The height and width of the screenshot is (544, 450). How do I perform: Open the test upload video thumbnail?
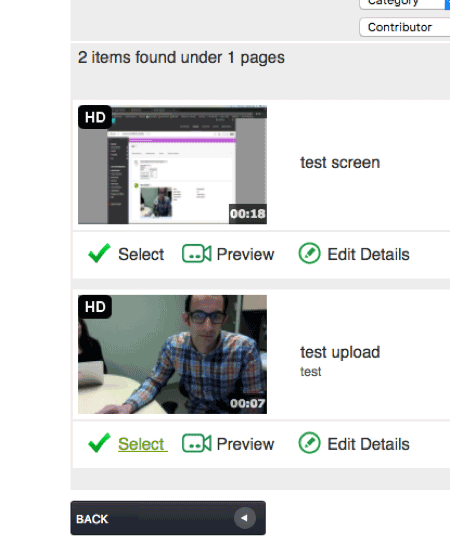(172, 355)
